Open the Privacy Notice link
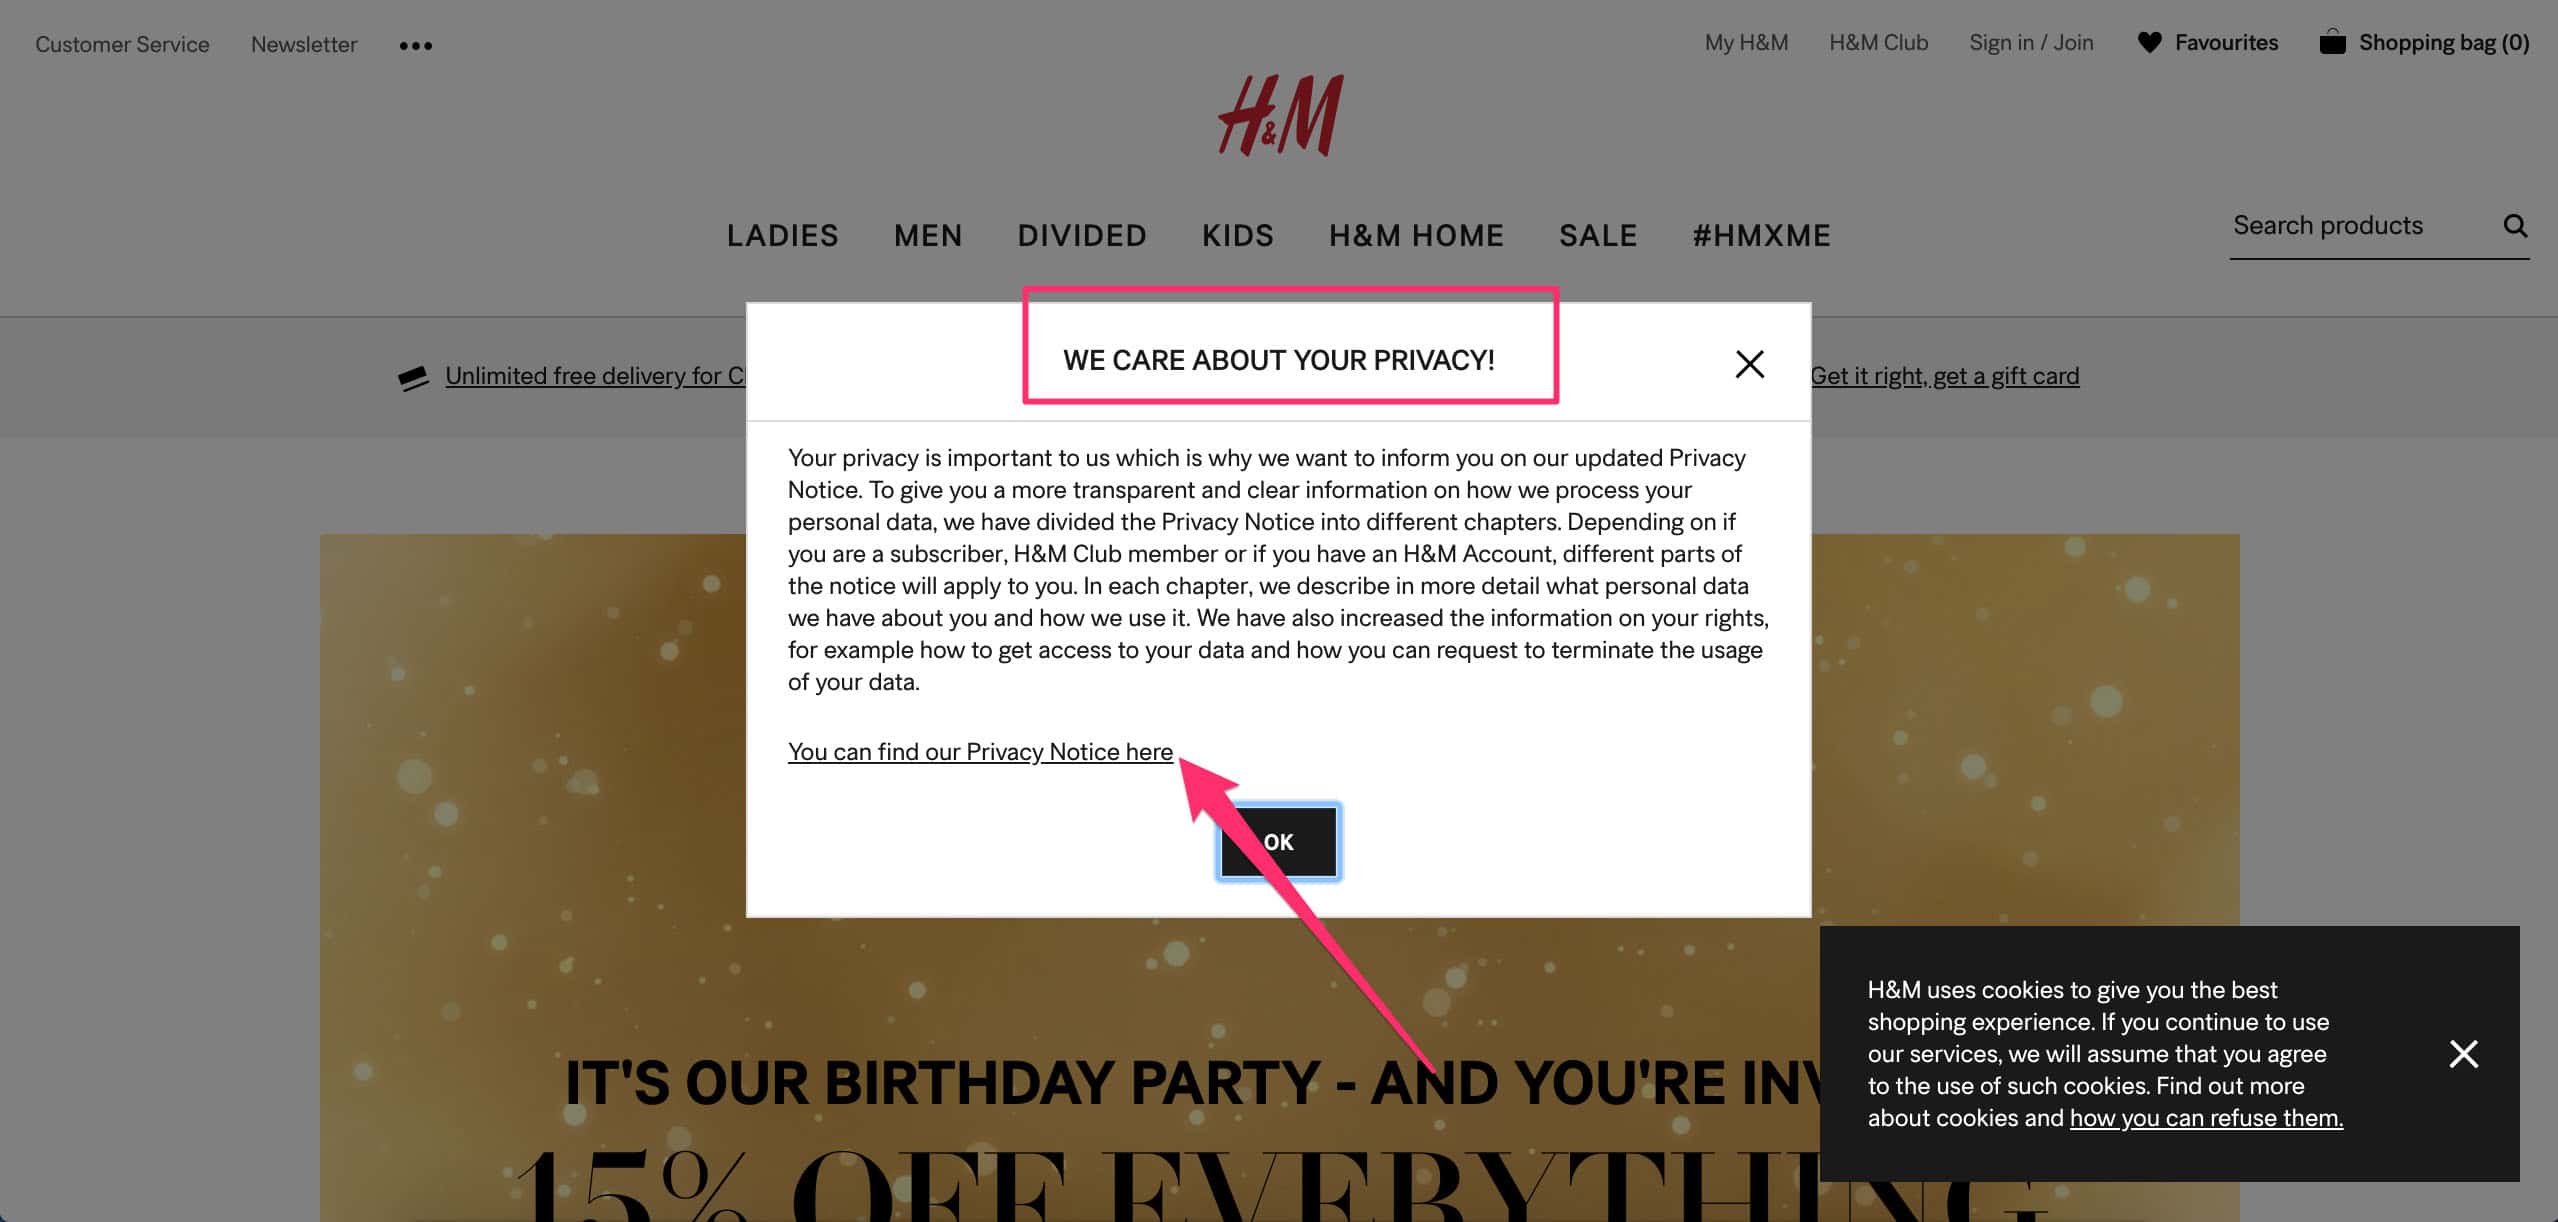This screenshot has width=2558, height=1222. [979, 750]
